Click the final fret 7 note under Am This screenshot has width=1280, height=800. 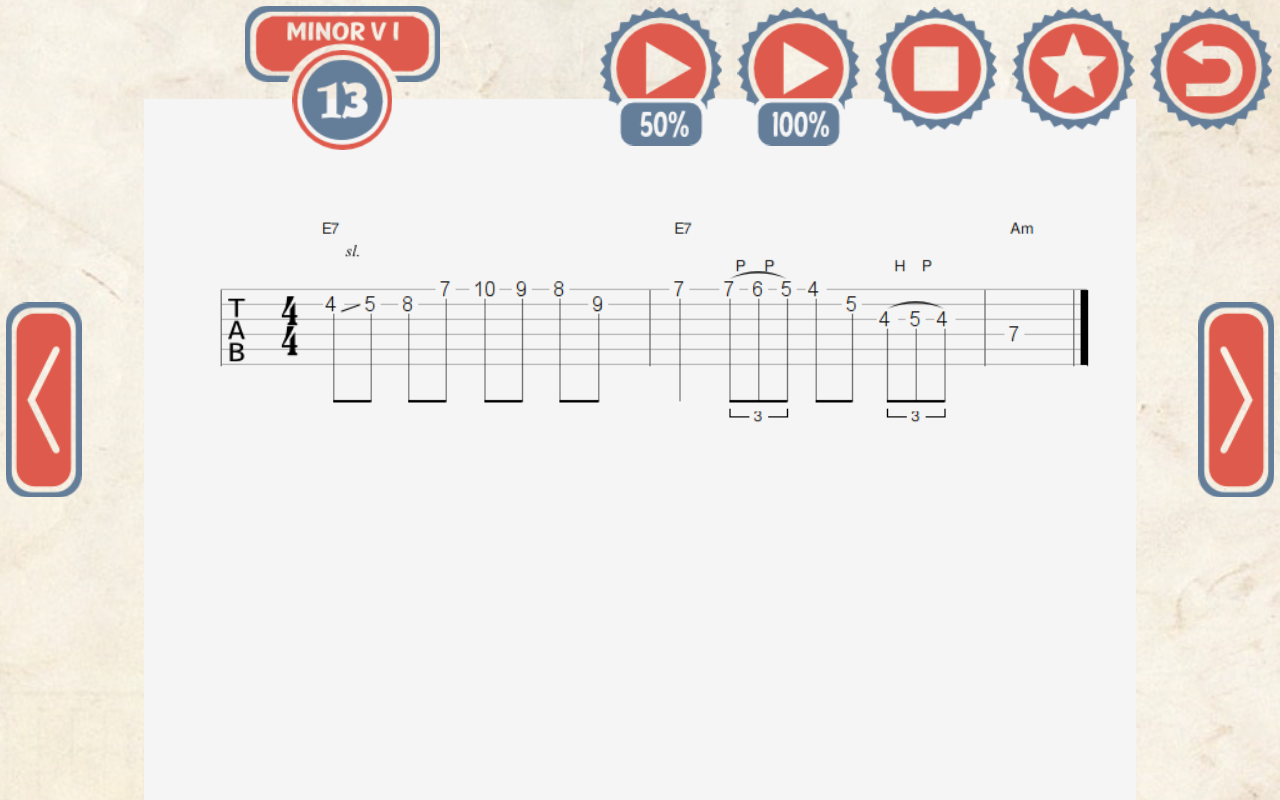[x=1013, y=334]
